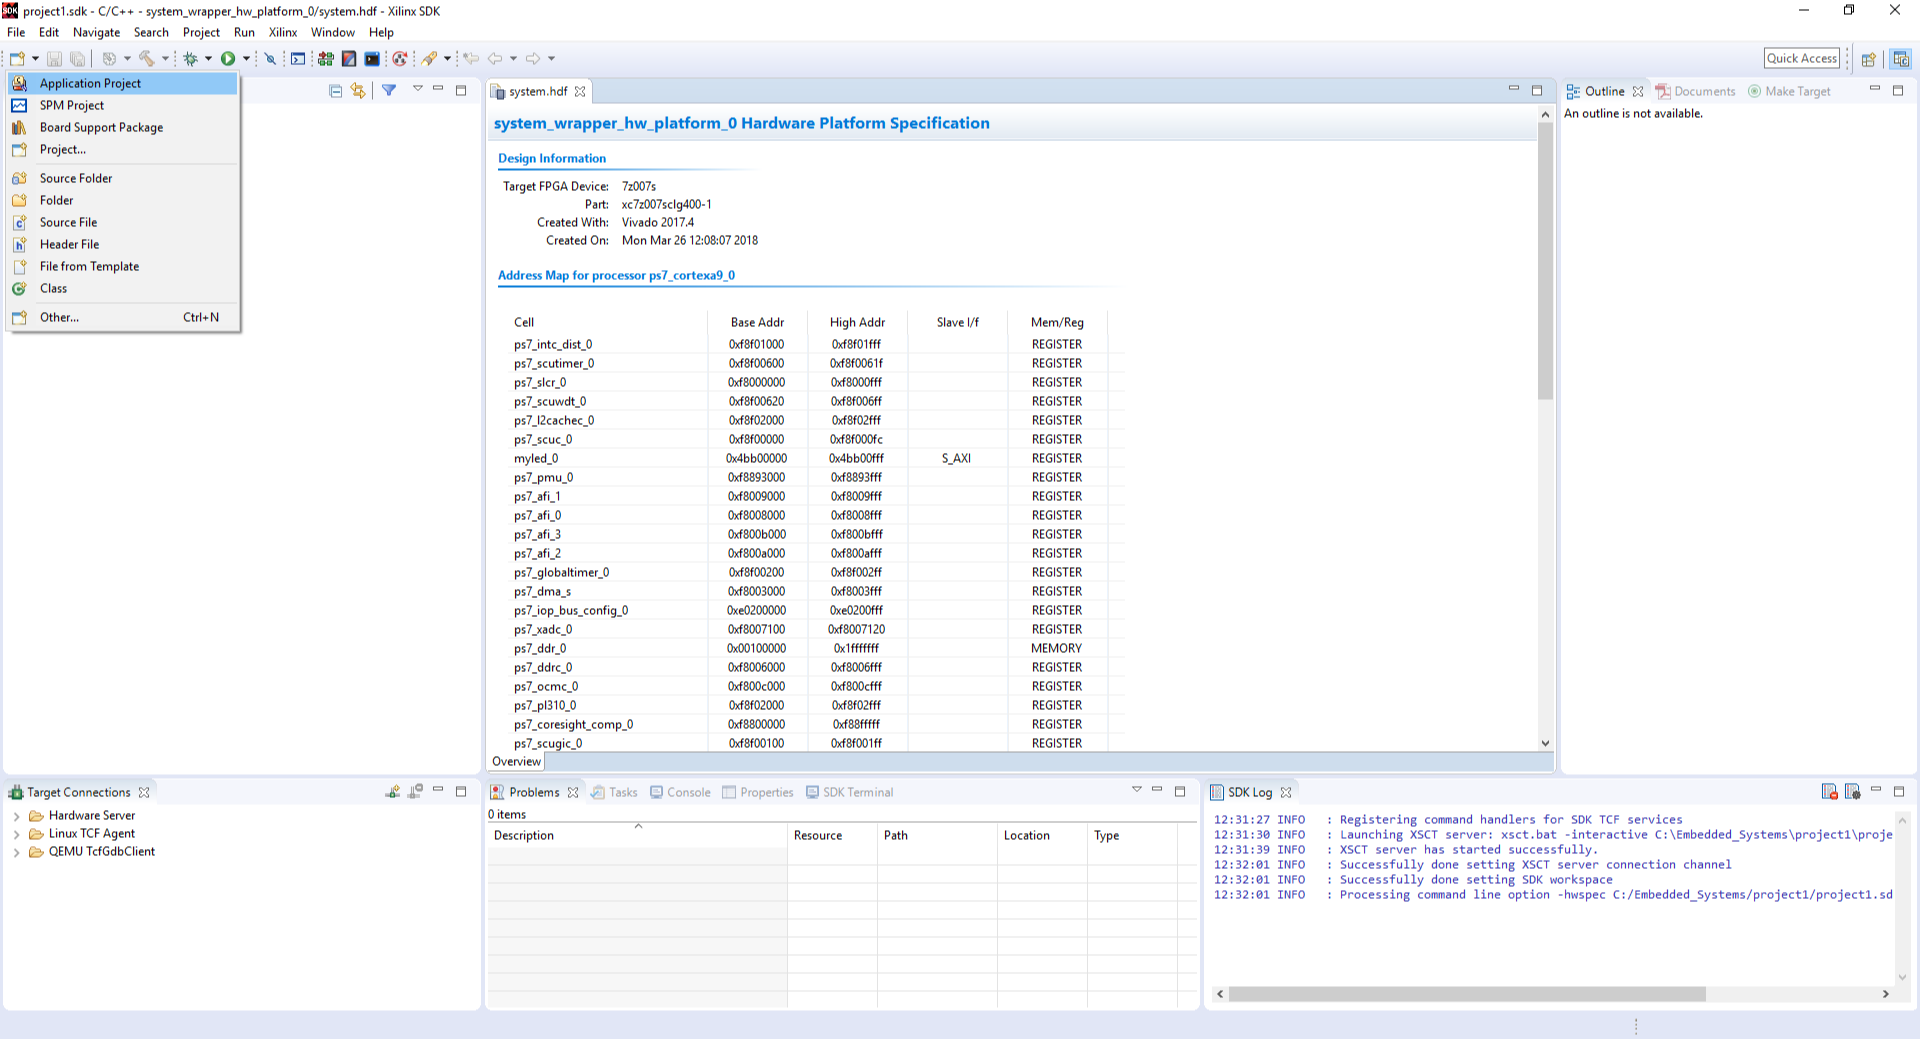Viewport: 1920px width, 1039px height.
Task: Open the back navigation history dropdown
Action: point(513,59)
